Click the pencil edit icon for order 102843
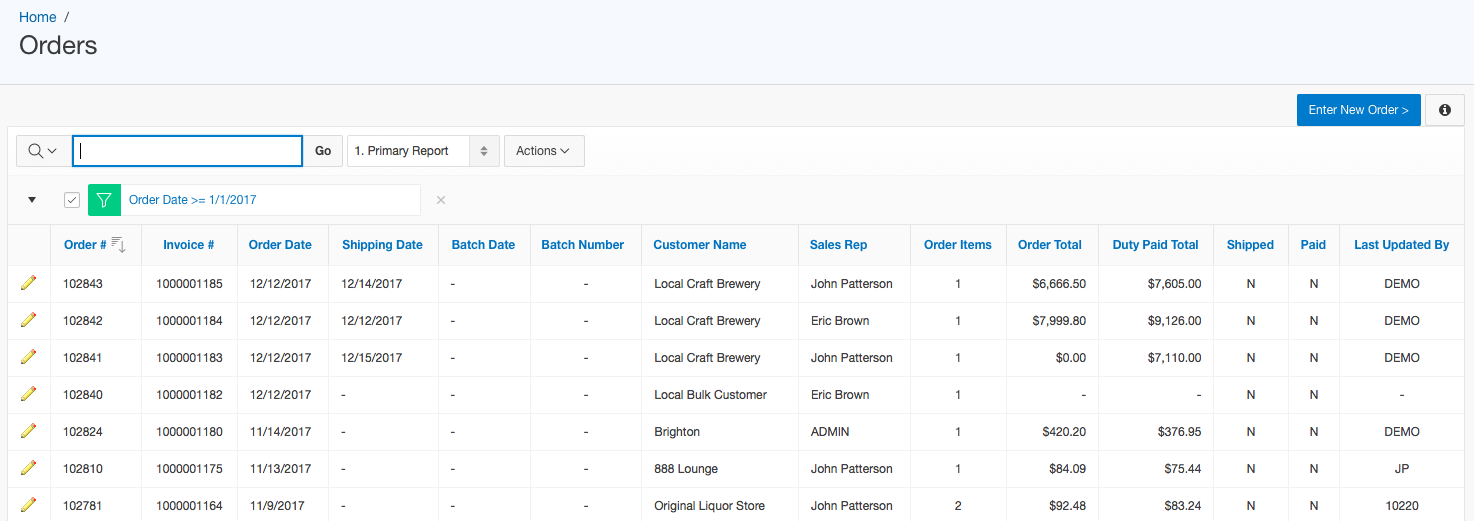Image resolution: width=1474 pixels, height=521 pixels. point(28,283)
